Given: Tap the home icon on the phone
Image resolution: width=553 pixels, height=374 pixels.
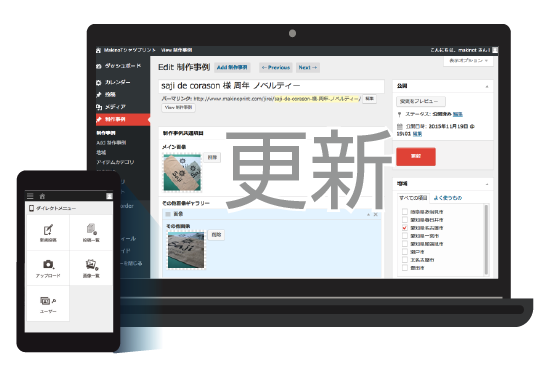Looking at the screenshot, I should [42, 196].
